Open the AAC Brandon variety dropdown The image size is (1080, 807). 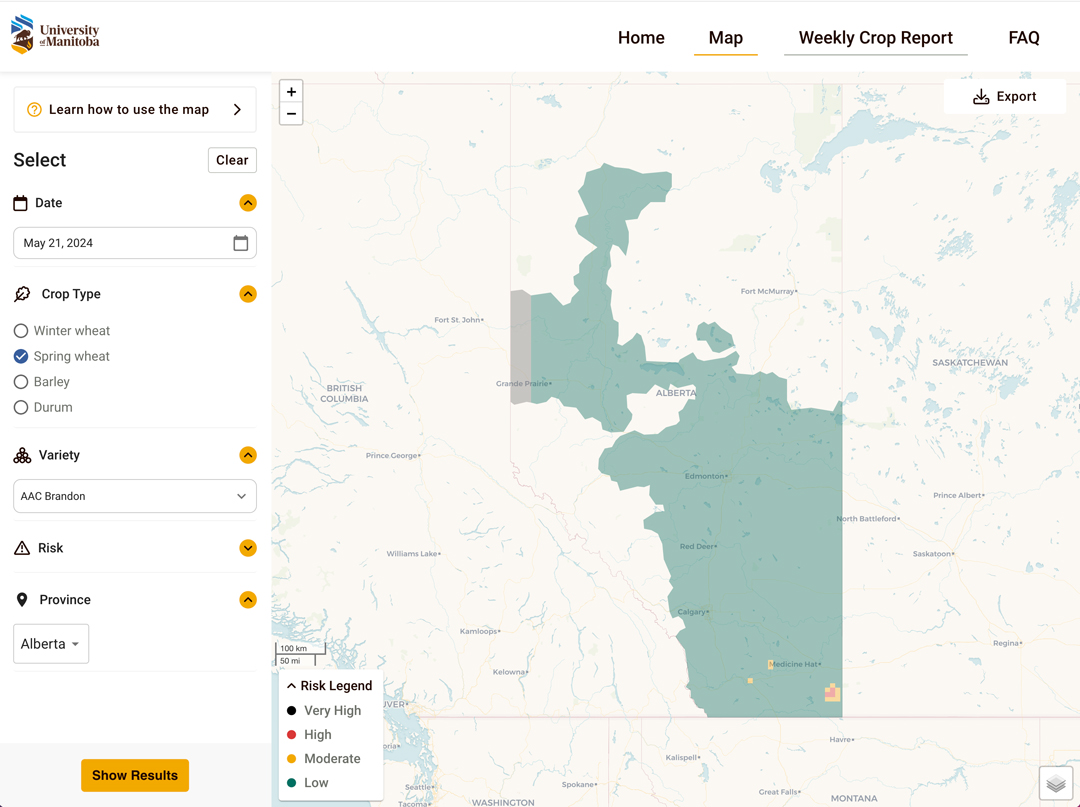click(x=135, y=495)
